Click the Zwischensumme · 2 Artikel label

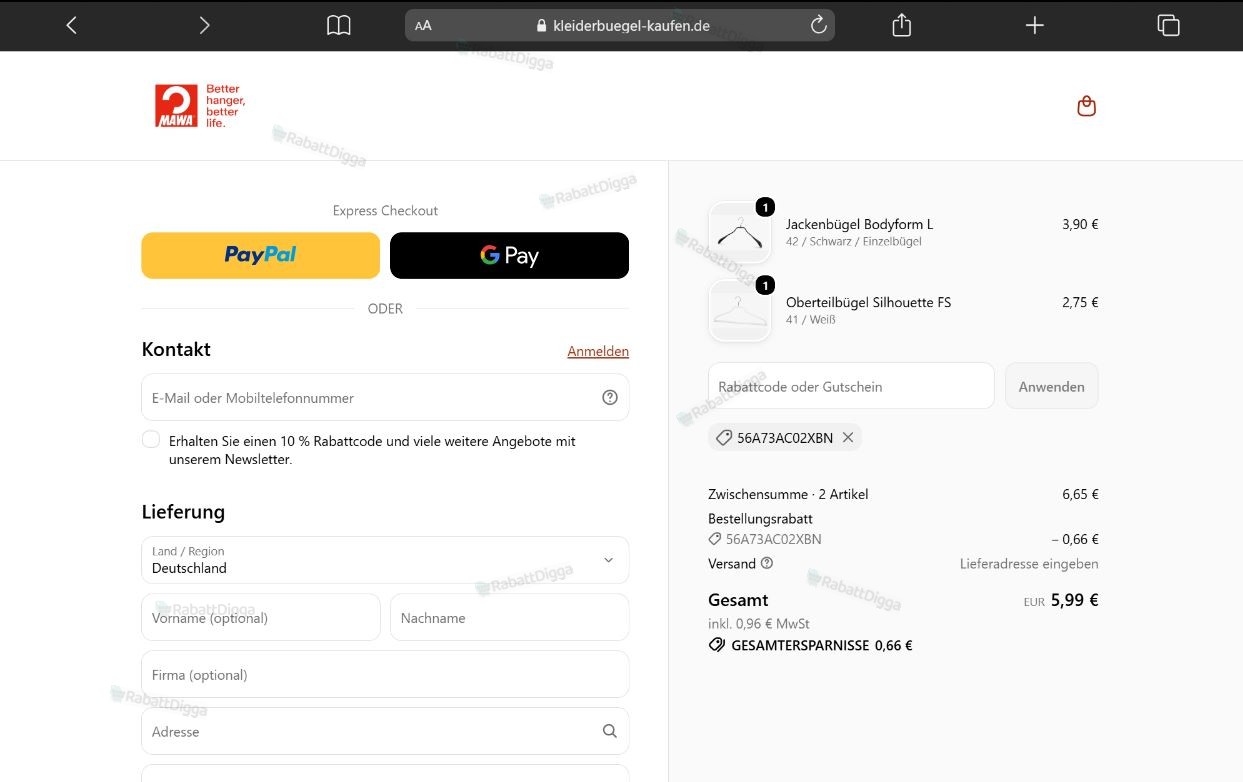click(788, 494)
